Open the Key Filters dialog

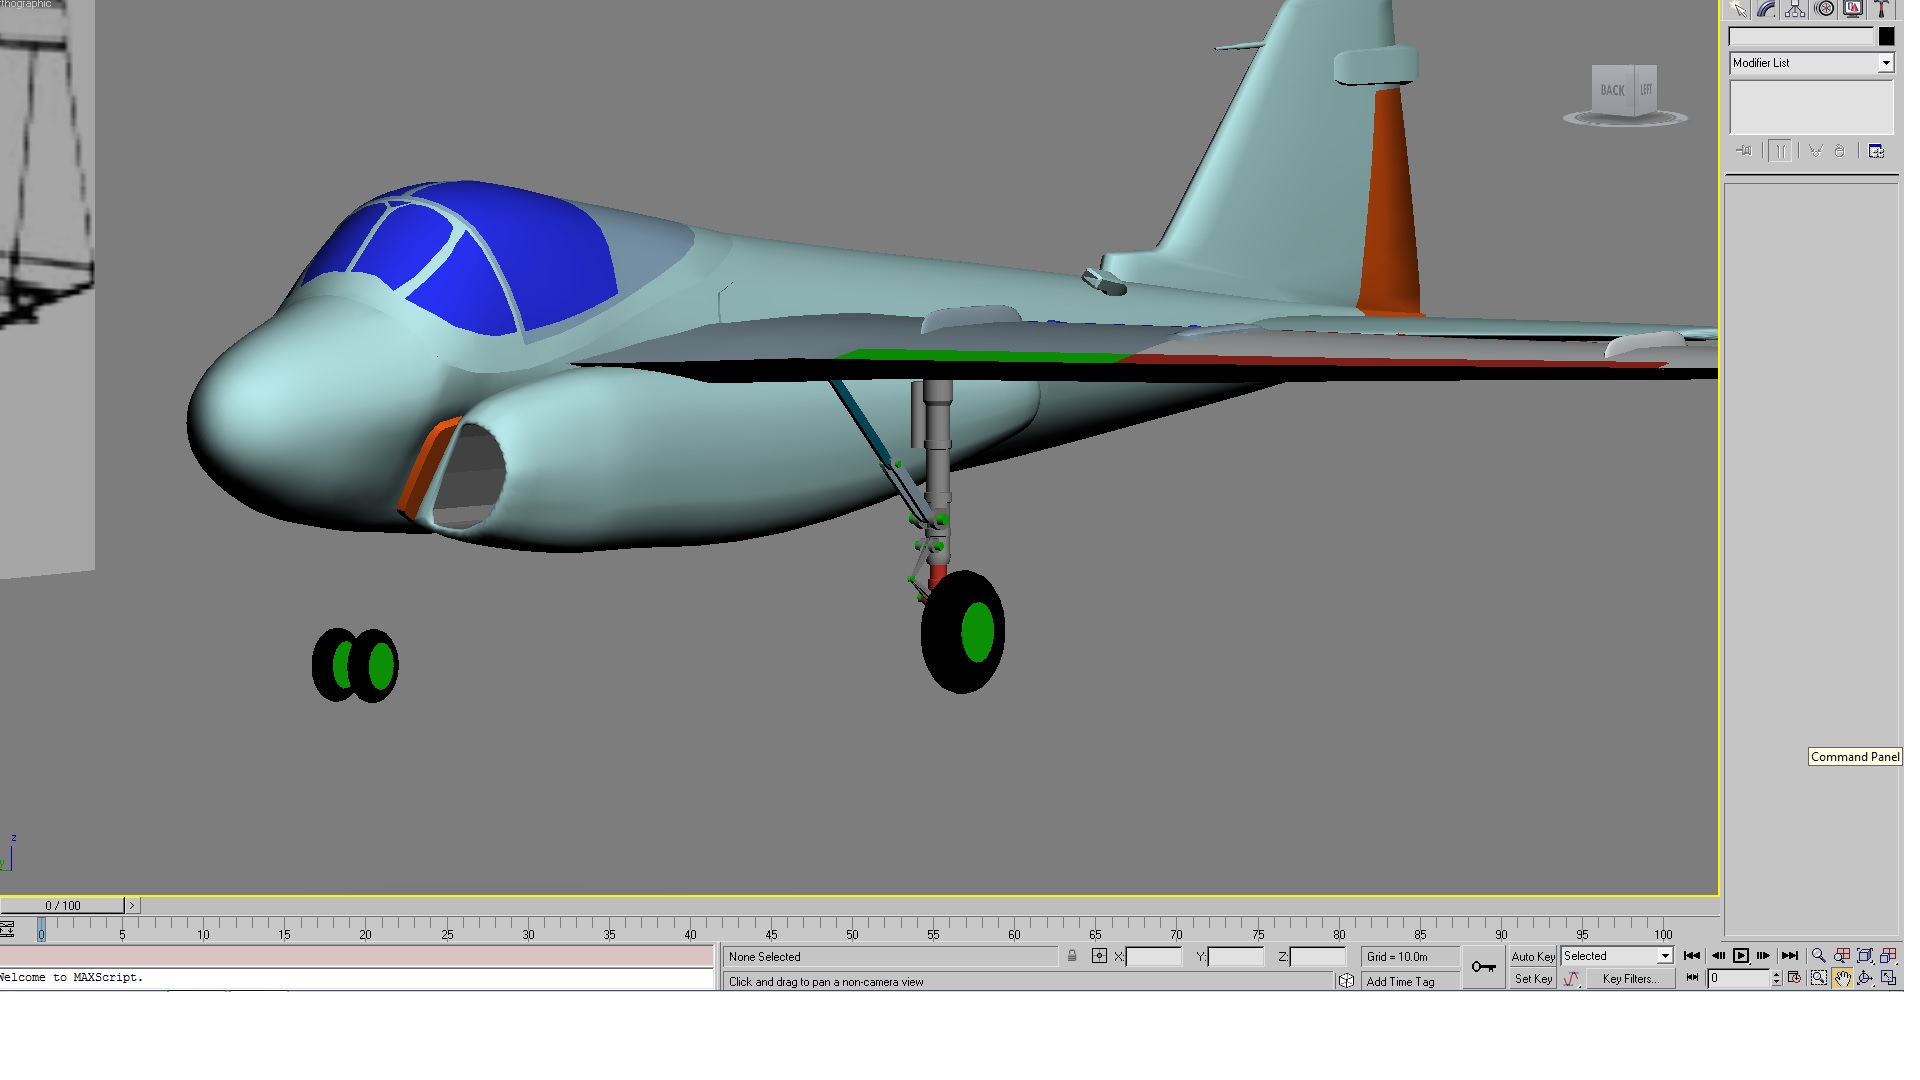click(1631, 979)
